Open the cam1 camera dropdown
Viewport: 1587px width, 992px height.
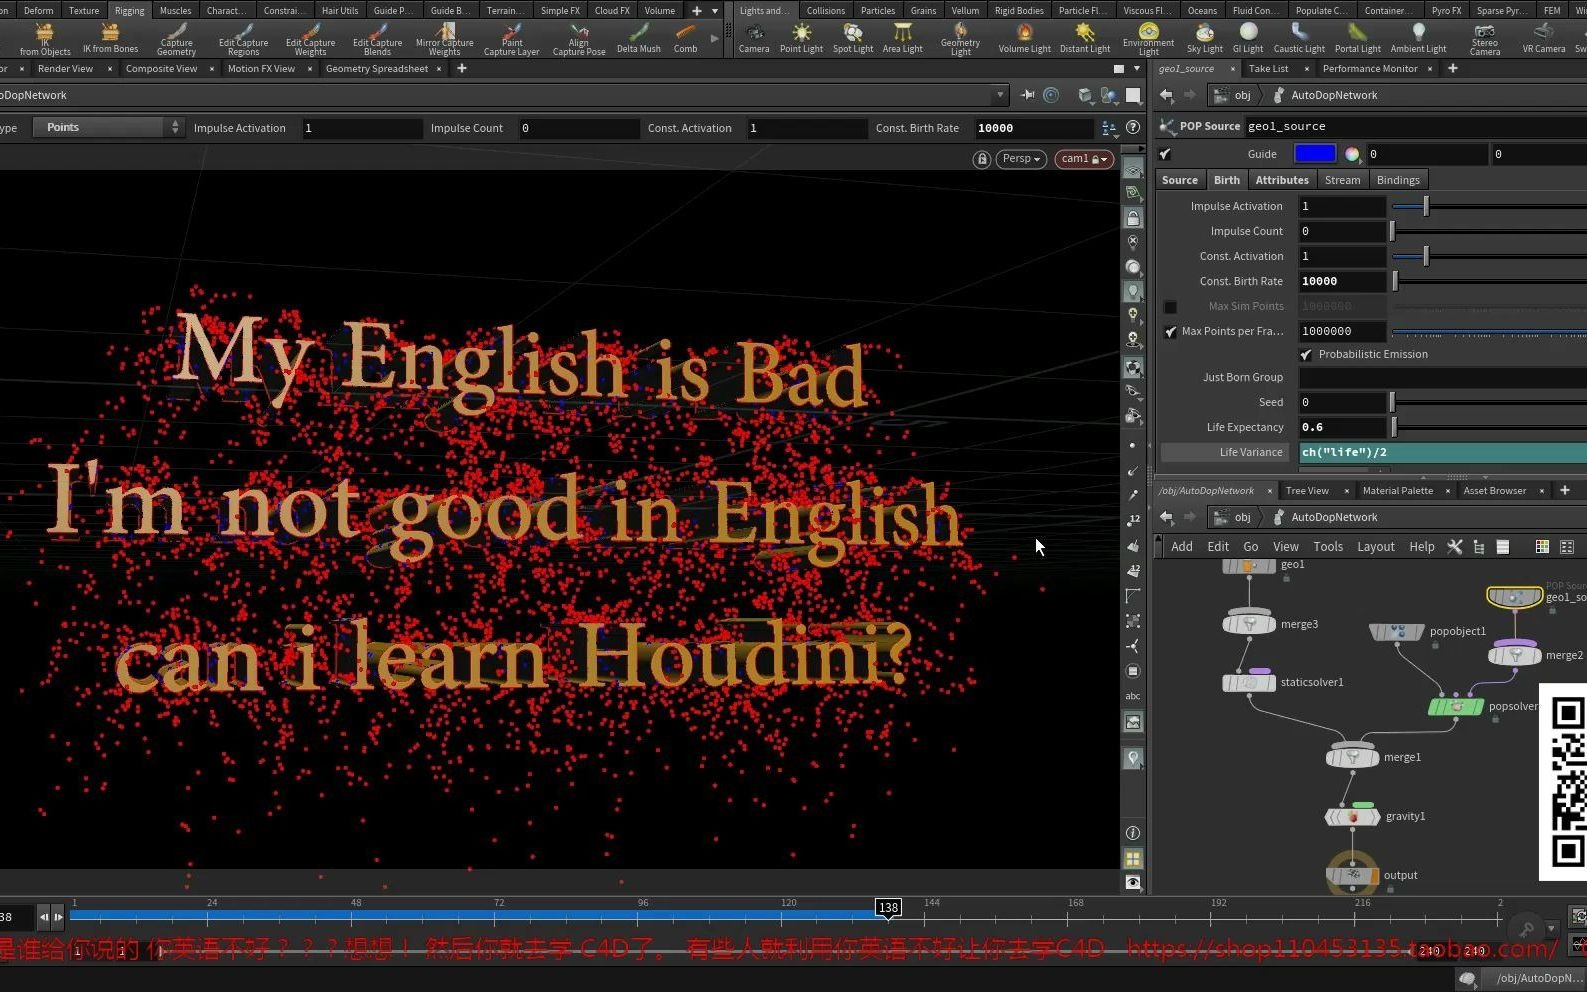(x=1084, y=159)
